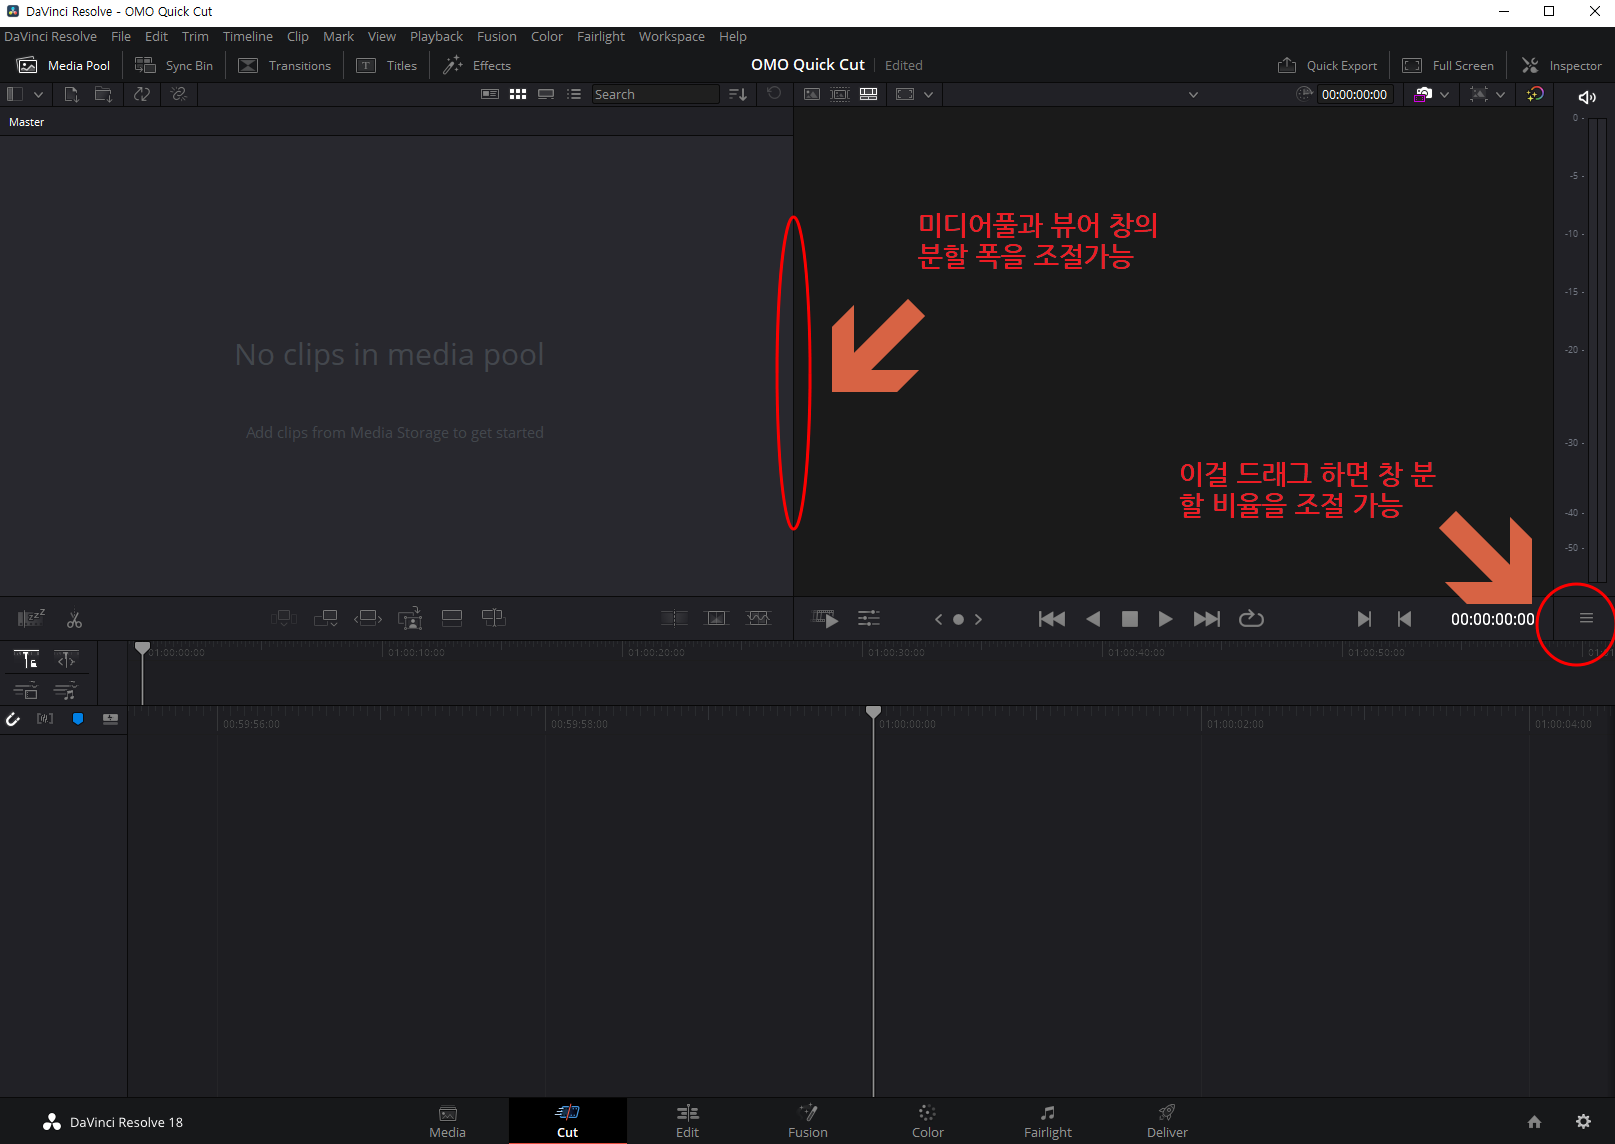Open viewer and timeline resize menu icon
The image size is (1615, 1144).
click(1586, 618)
